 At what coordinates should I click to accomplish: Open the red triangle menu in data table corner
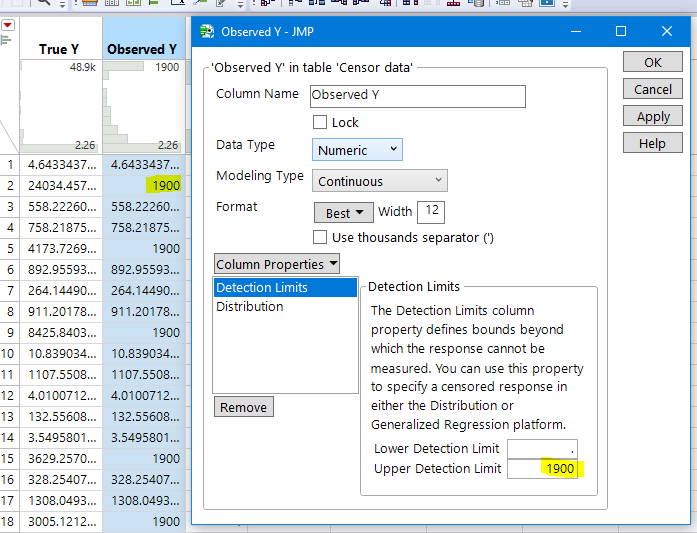[8, 25]
